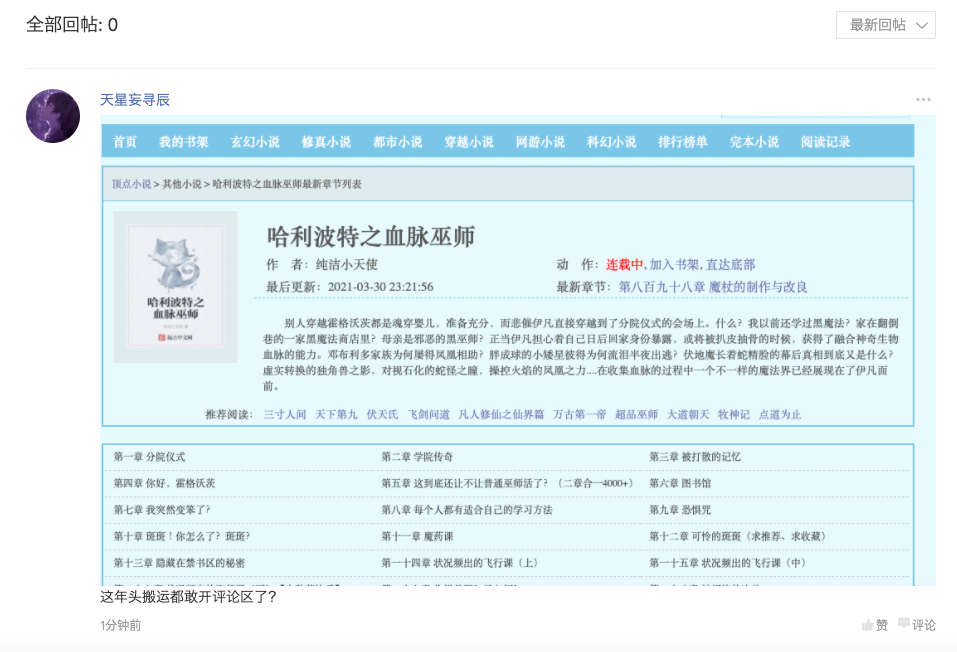Select 网游小说 in the nav bar

tap(540, 142)
